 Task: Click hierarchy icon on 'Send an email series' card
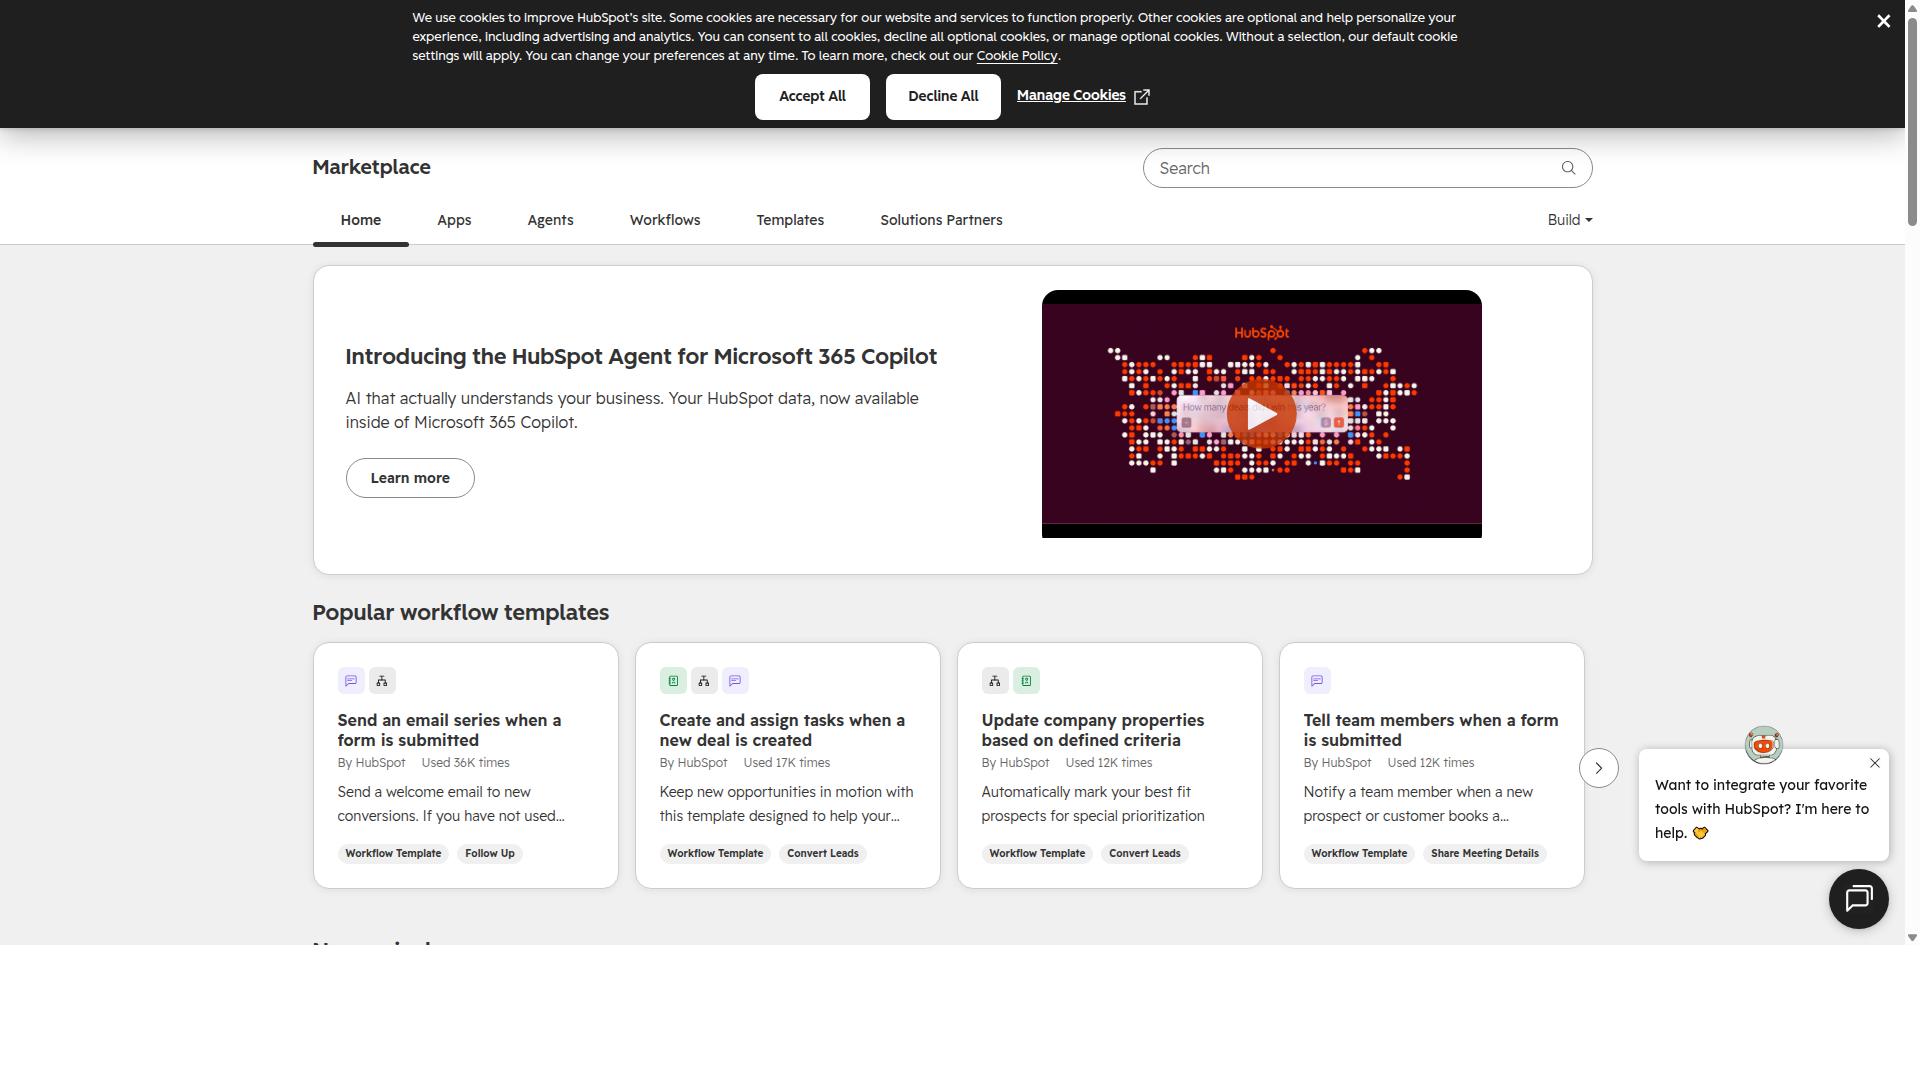382,681
